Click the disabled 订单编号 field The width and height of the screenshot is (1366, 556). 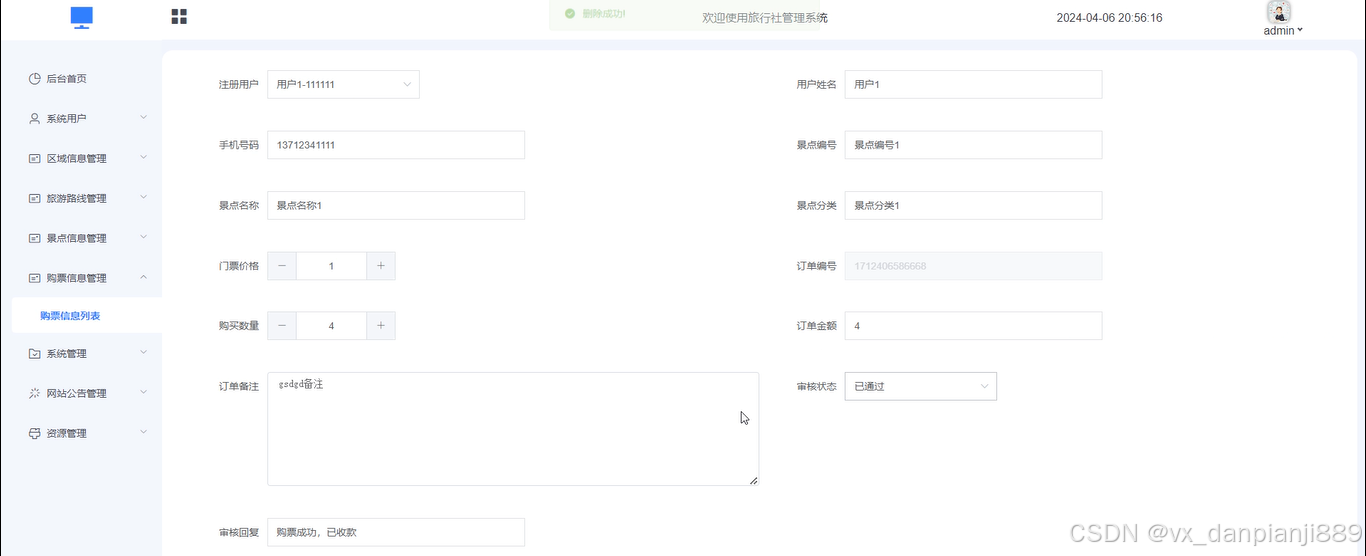coord(973,266)
